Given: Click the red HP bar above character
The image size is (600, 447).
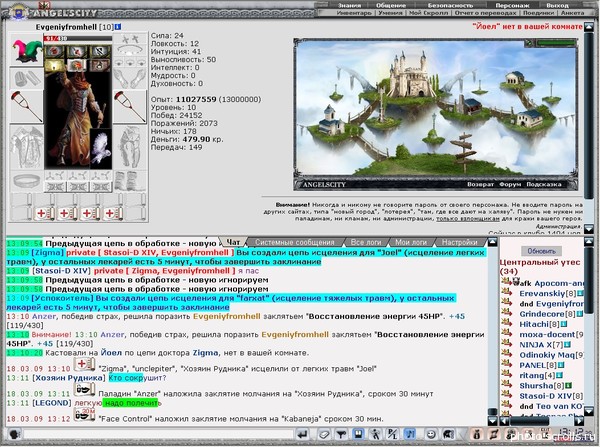Looking at the screenshot, I should [x=78, y=38].
